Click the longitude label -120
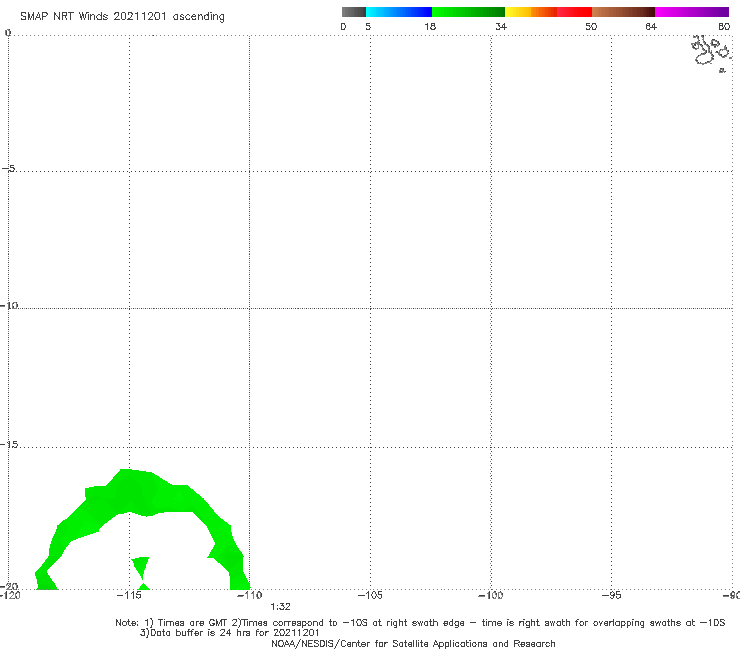This screenshot has height=650, width=740. click(x=10, y=595)
